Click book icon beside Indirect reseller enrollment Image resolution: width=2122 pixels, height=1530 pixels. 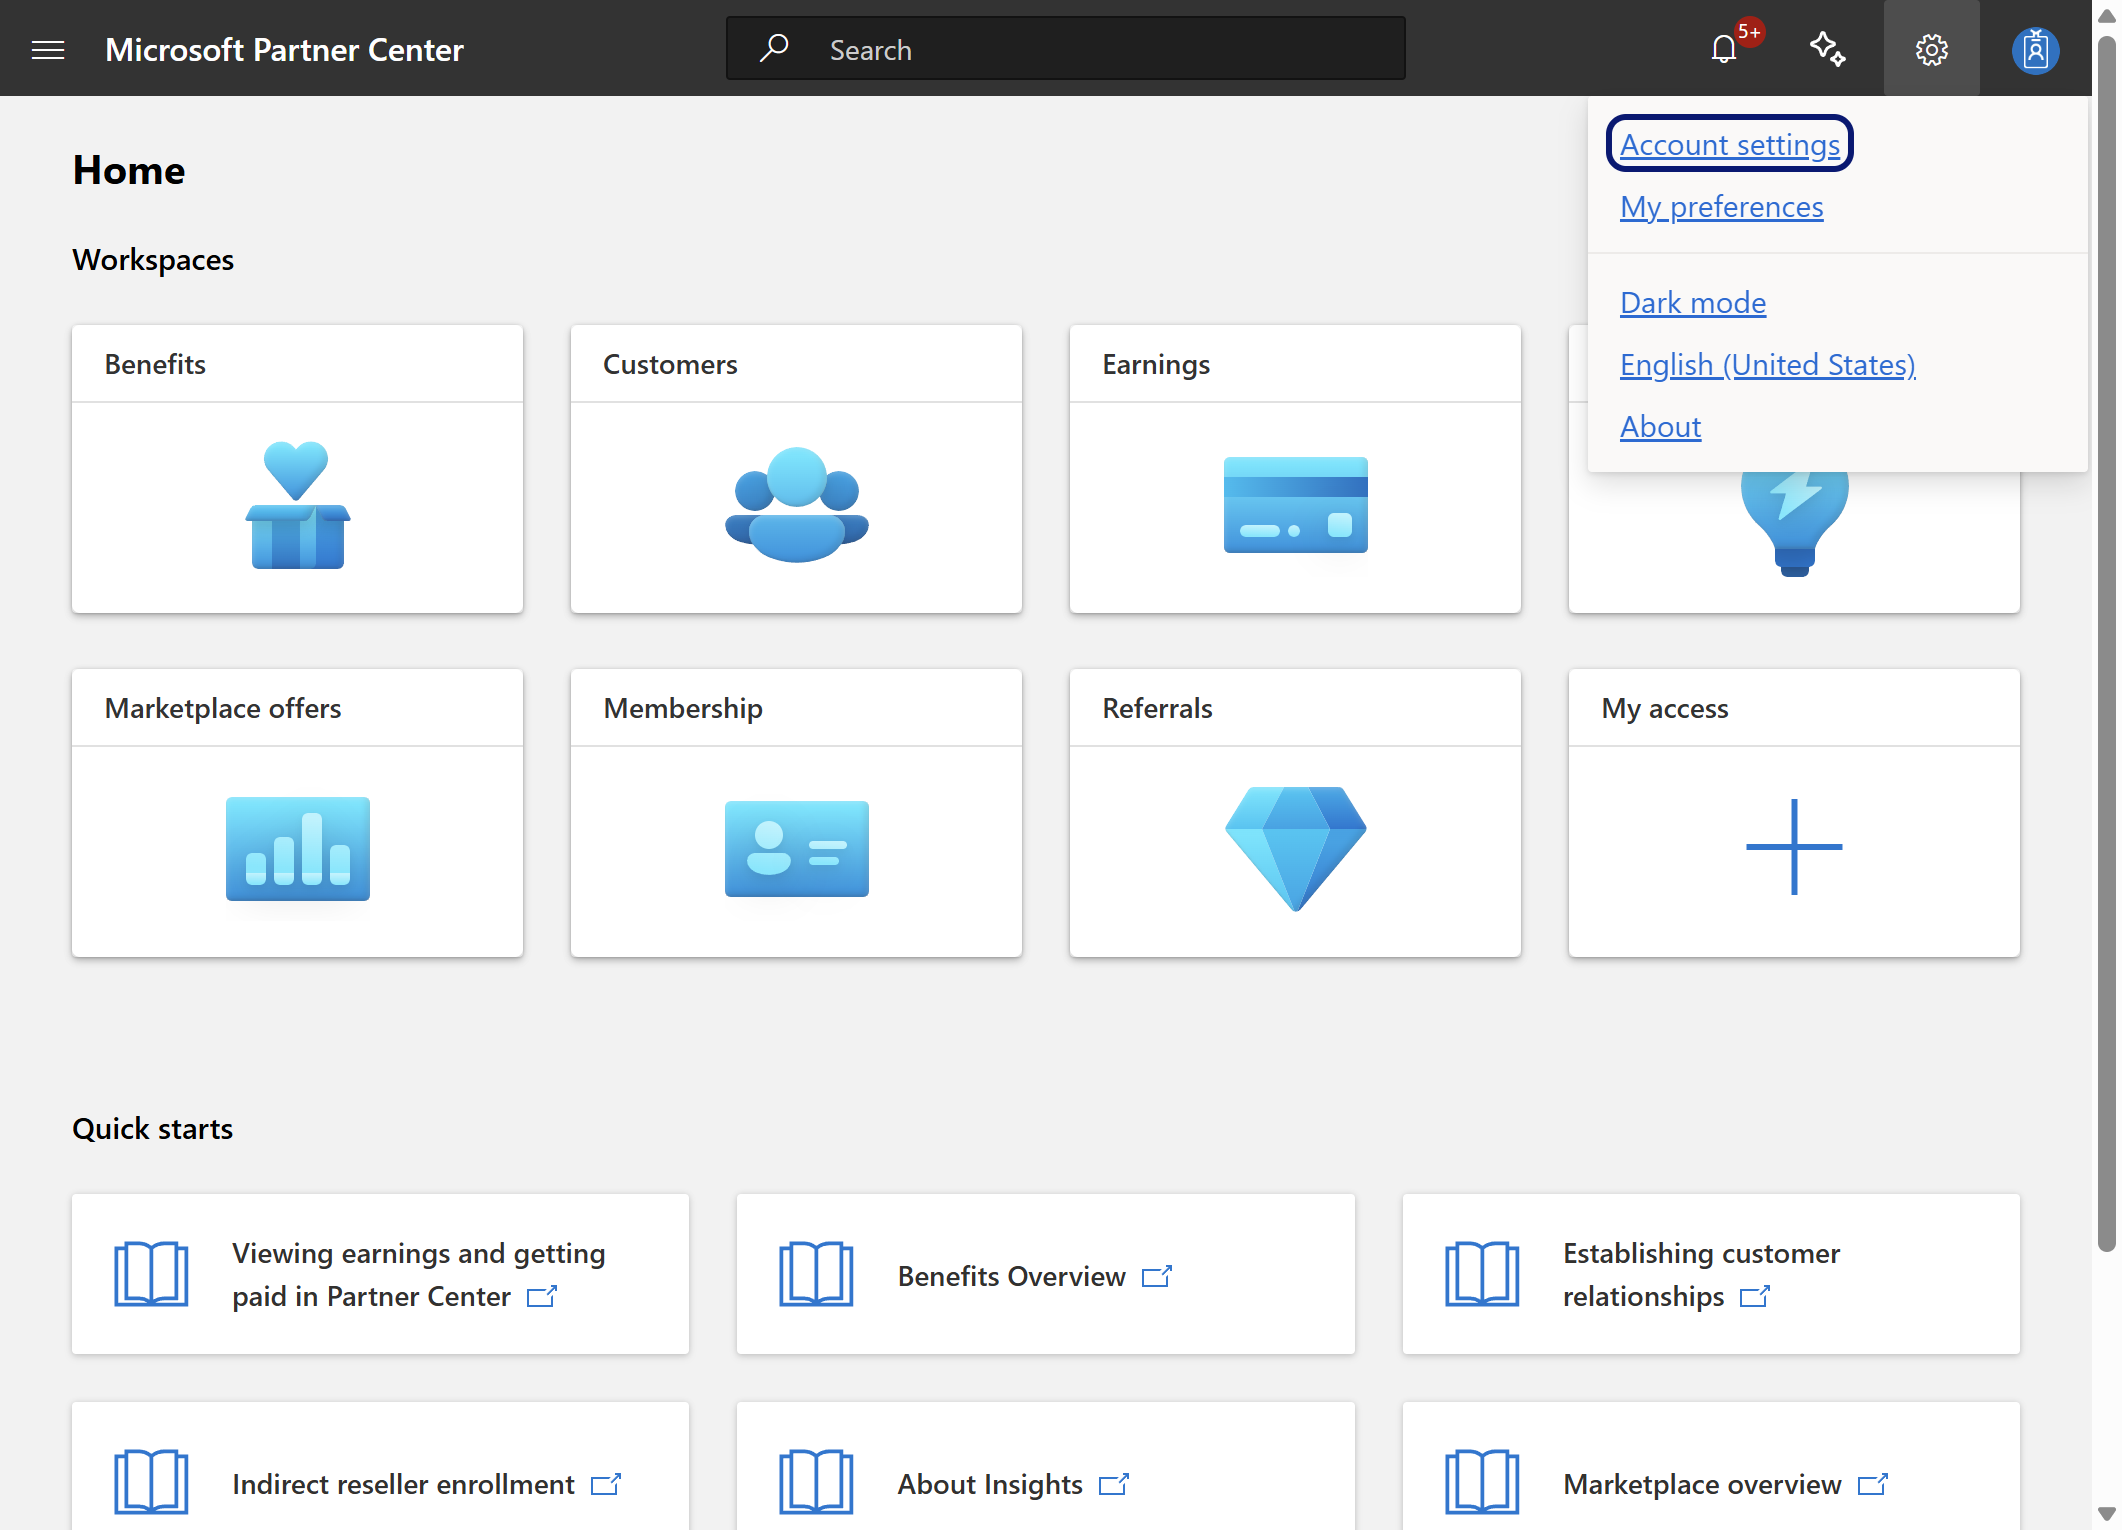click(151, 1482)
